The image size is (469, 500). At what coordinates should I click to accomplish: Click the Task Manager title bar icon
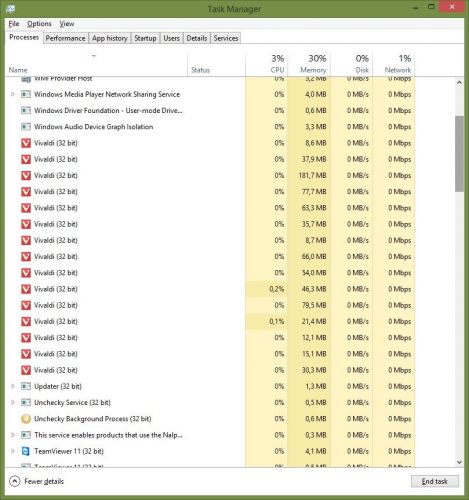(x=11, y=8)
